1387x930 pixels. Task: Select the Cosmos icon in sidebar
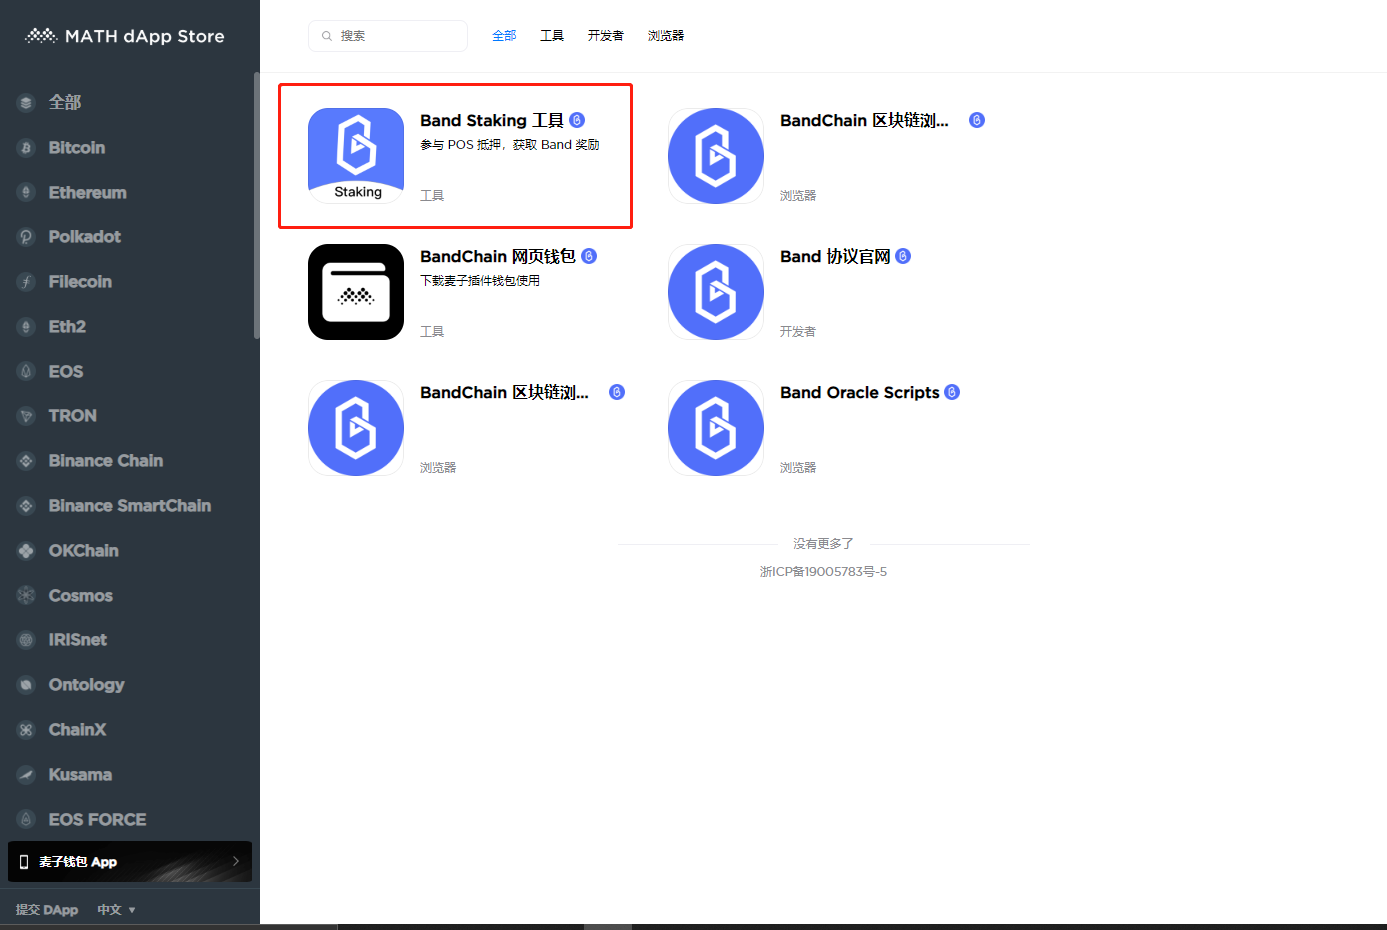point(27,595)
